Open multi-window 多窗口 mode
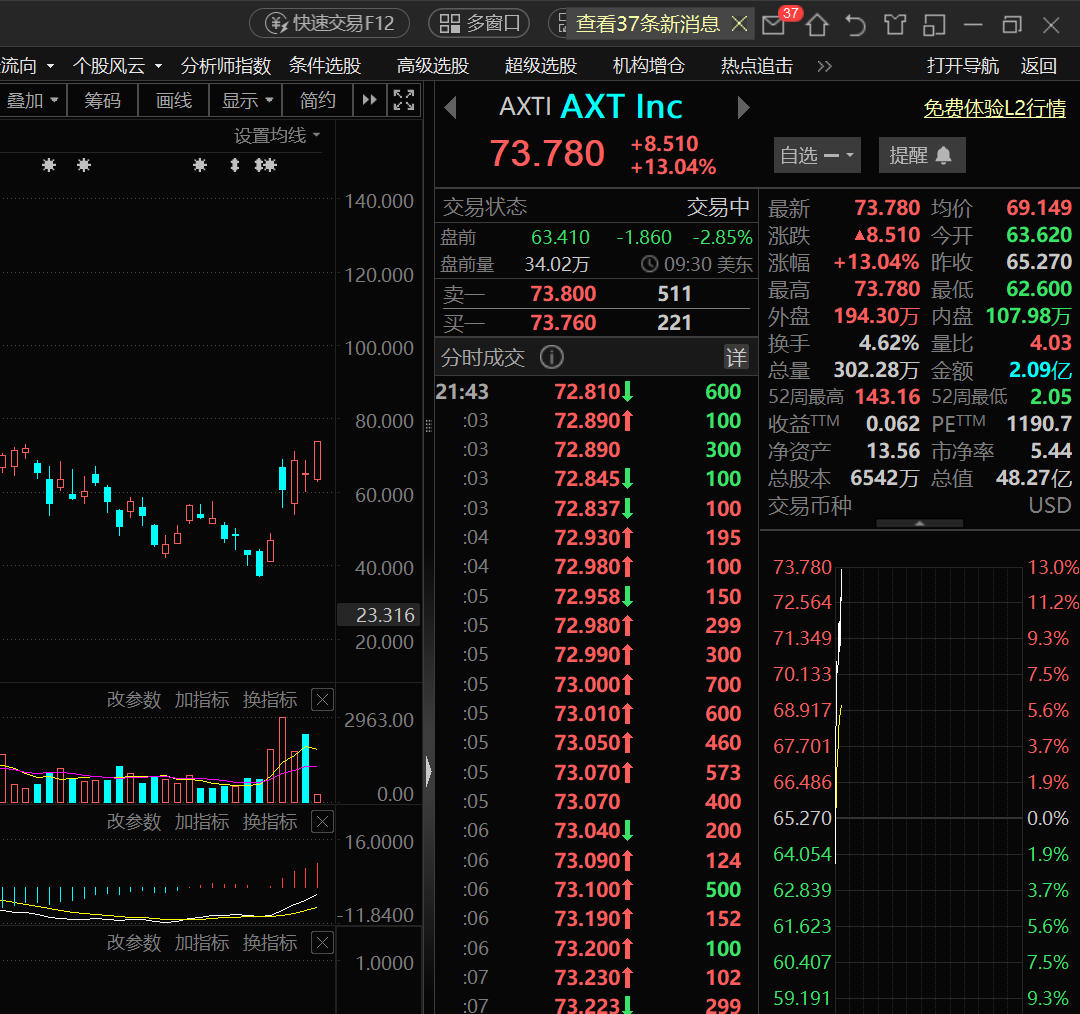This screenshot has width=1080, height=1014. [x=479, y=23]
